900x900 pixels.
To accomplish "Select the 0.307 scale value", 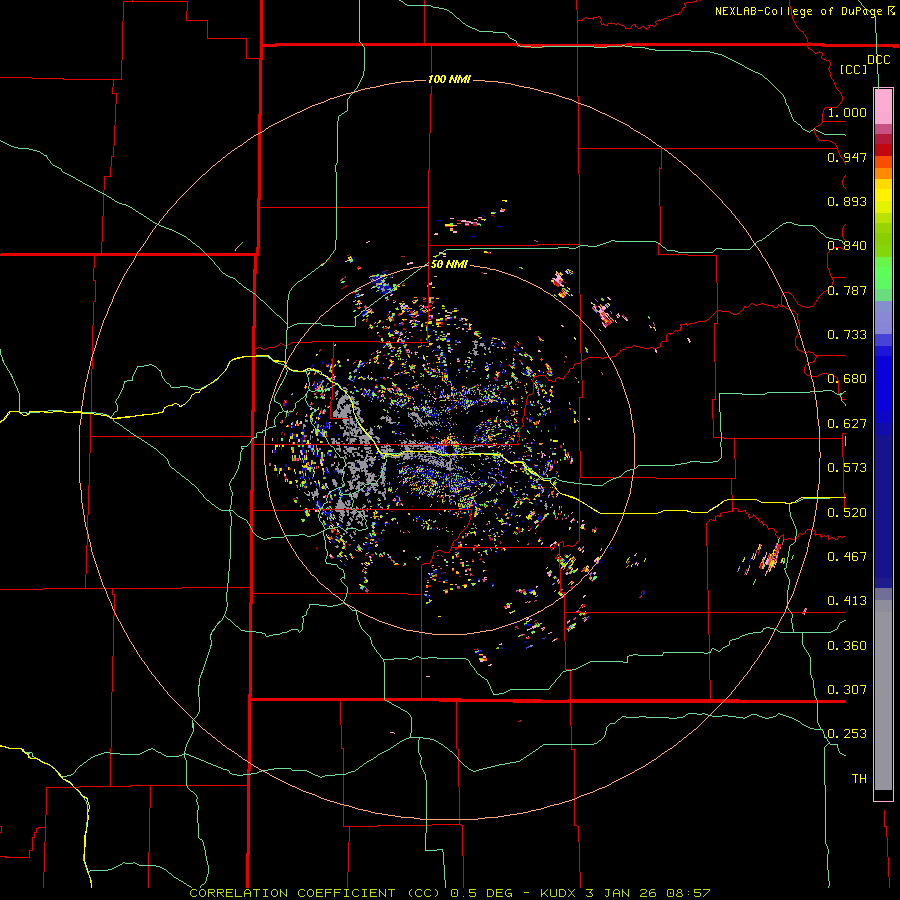I will [x=847, y=689].
